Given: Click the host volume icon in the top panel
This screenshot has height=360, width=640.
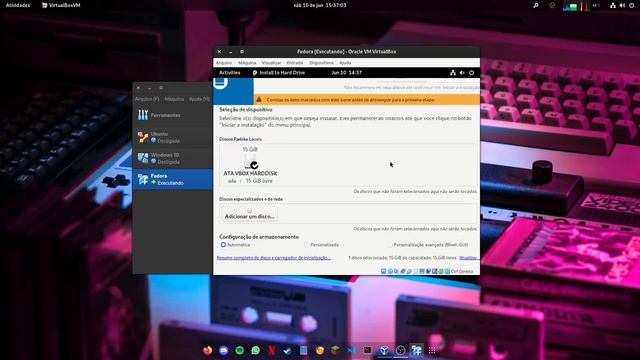Looking at the screenshot, I should click(x=622, y=5).
